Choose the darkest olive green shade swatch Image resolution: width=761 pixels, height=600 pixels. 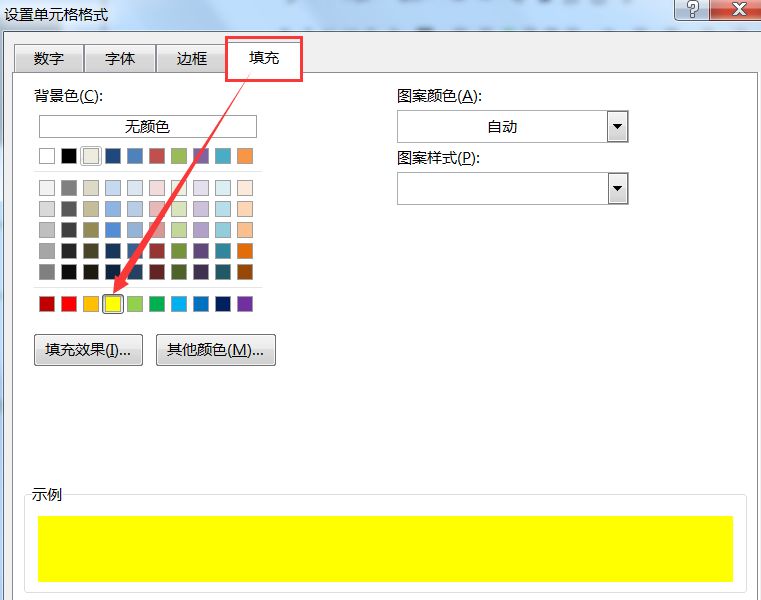point(179,272)
